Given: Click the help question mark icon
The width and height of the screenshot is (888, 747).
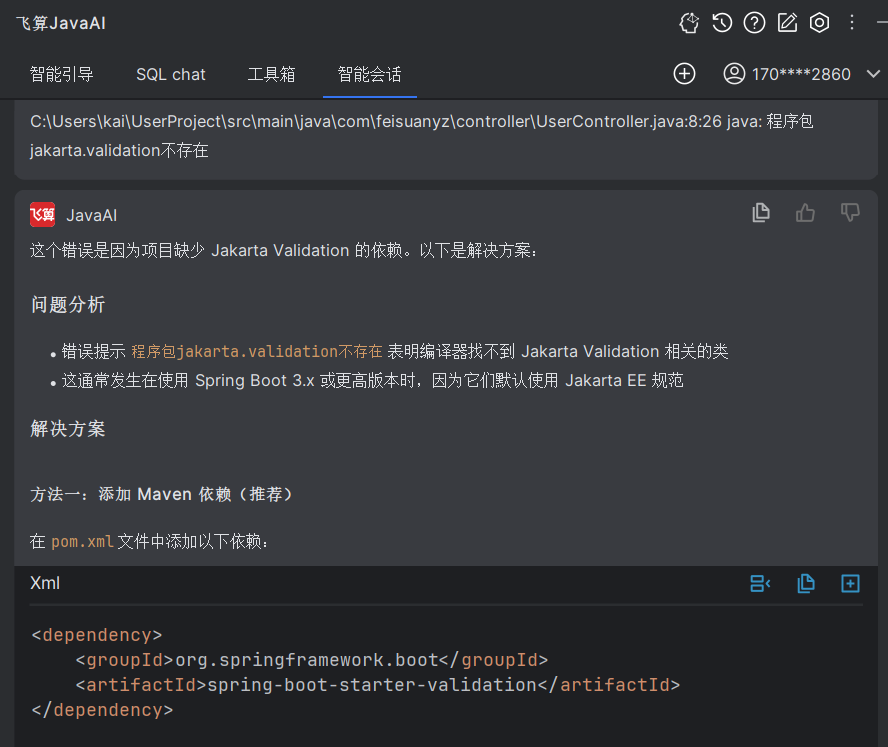Looking at the screenshot, I should [x=755, y=23].
